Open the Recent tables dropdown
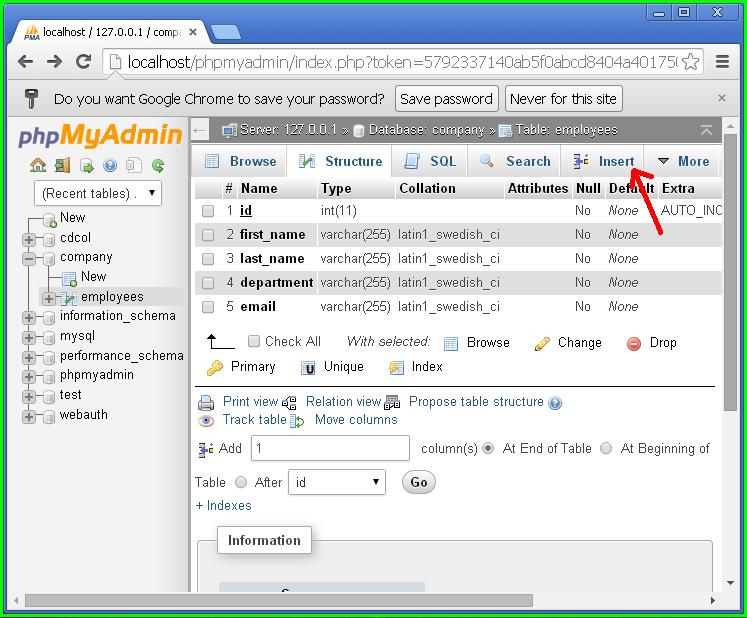Viewport: 747px width, 618px height. 98,193
